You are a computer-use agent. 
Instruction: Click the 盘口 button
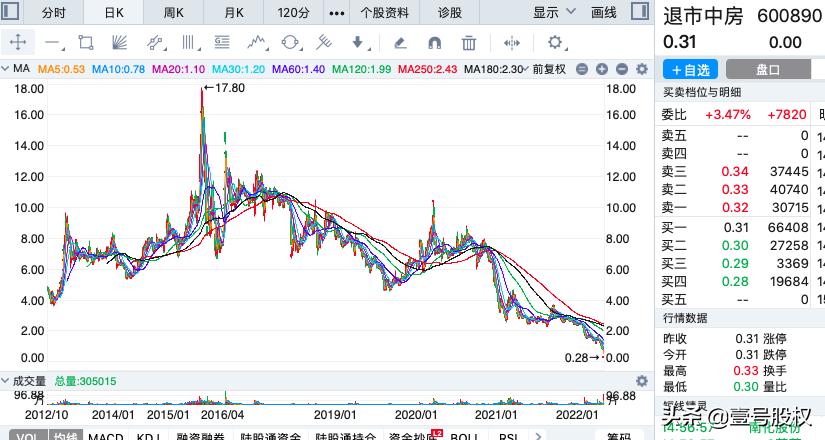tap(768, 69)
